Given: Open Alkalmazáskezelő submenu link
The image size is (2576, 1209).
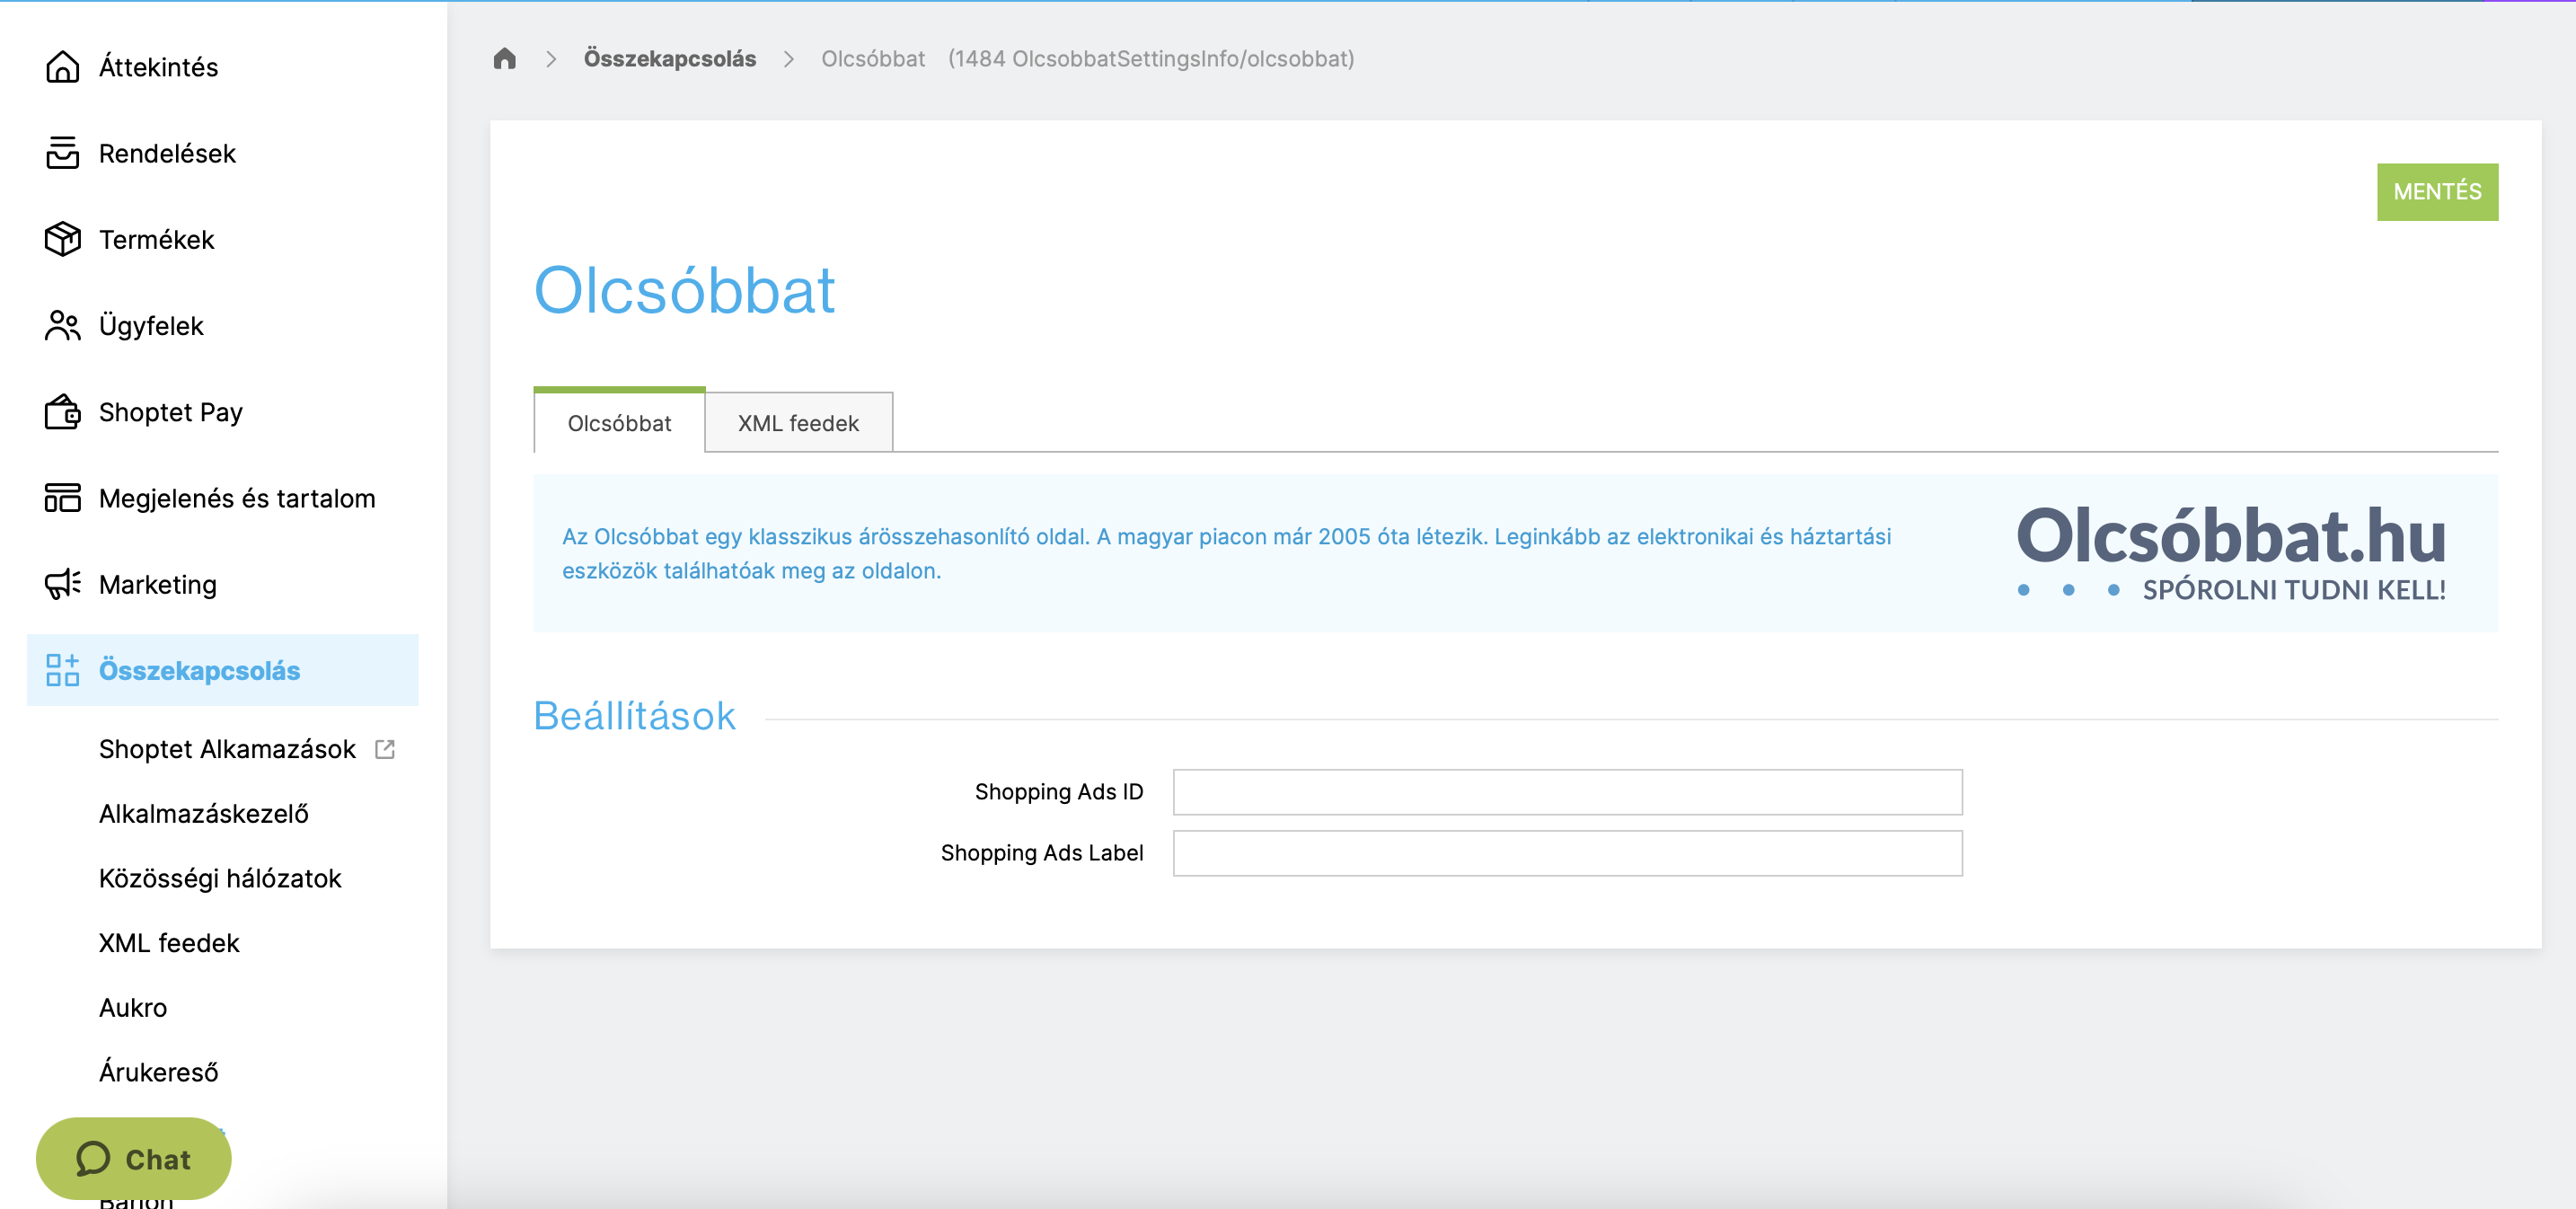Looking at the screenshot, I should (x=204, y=814).
